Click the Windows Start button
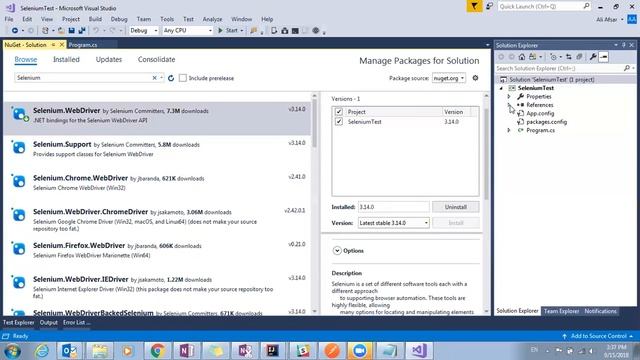 pyautogui.click(x=13, y=351)
